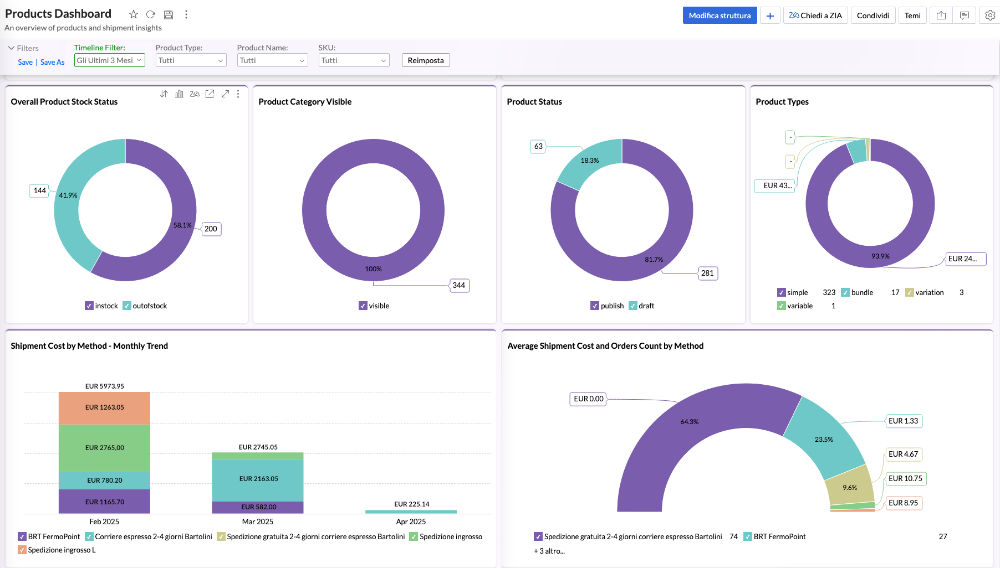Click the 41.9% outofstock donut segment

[x=68, y=195]
